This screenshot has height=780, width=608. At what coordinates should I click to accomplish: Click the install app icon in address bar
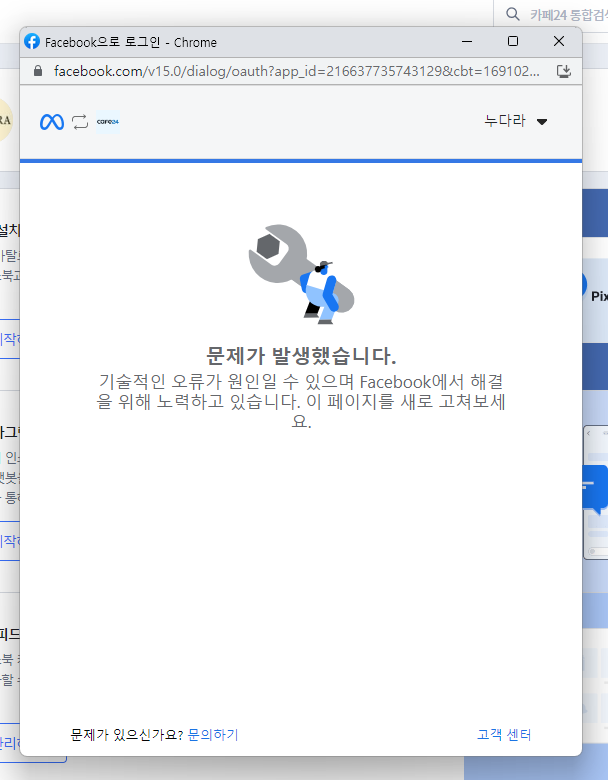[x=563, y=72]
